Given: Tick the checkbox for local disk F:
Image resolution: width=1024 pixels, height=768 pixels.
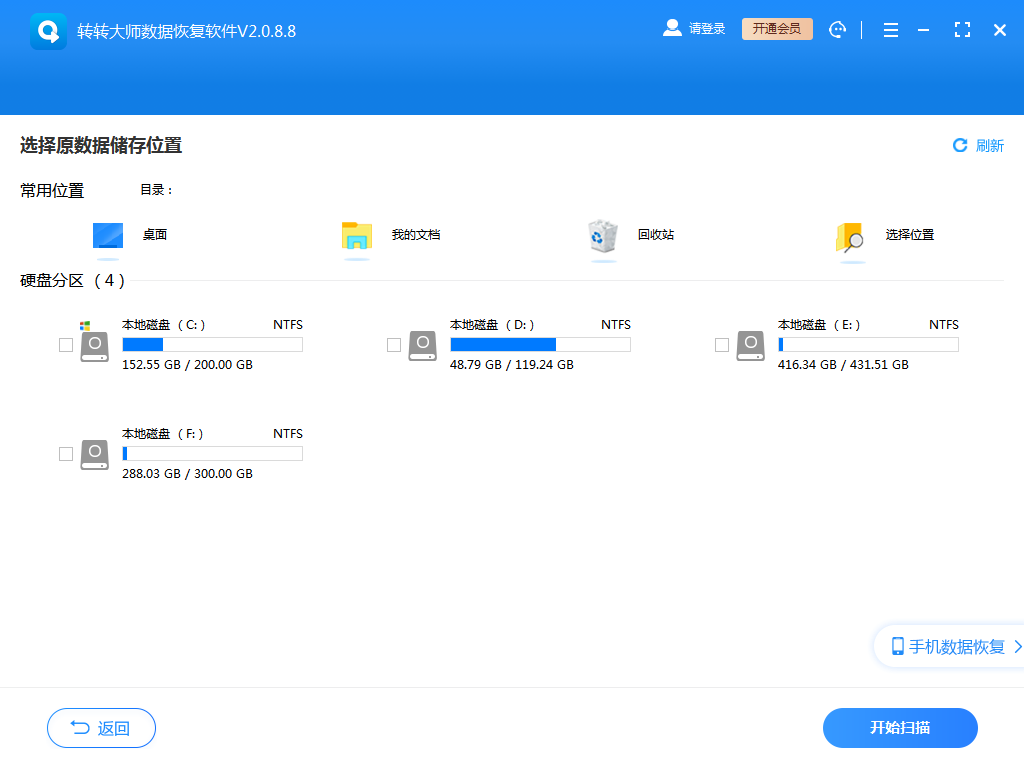Looking at the screenshot, I should click(x=66, y=453).
